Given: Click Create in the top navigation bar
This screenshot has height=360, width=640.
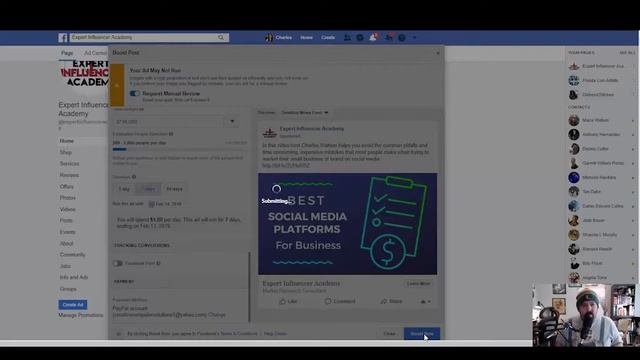Looking at the screenshot, I should pyautogui.click(x=328, y=38).
